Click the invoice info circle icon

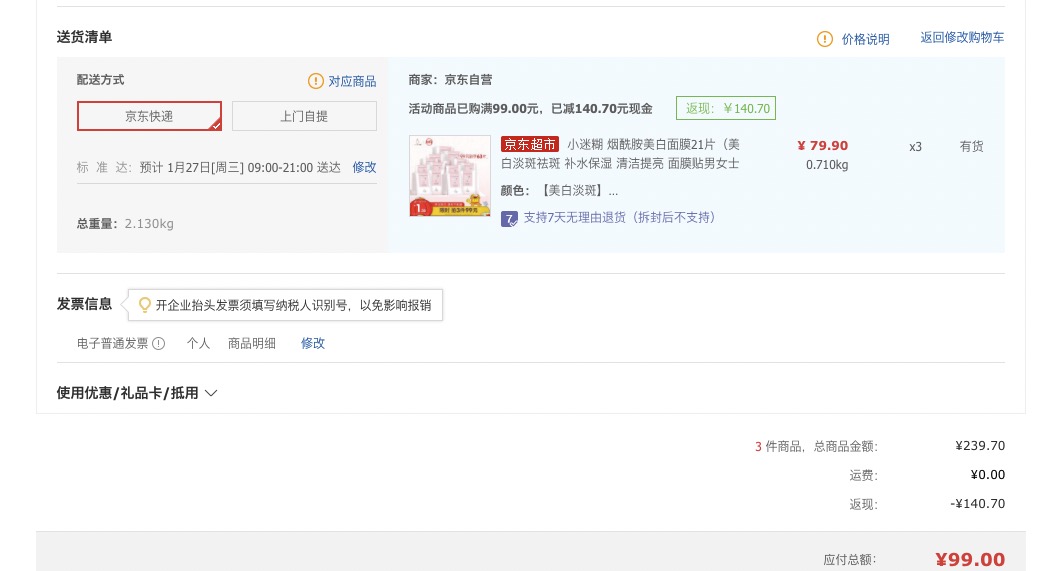point(158,343)
